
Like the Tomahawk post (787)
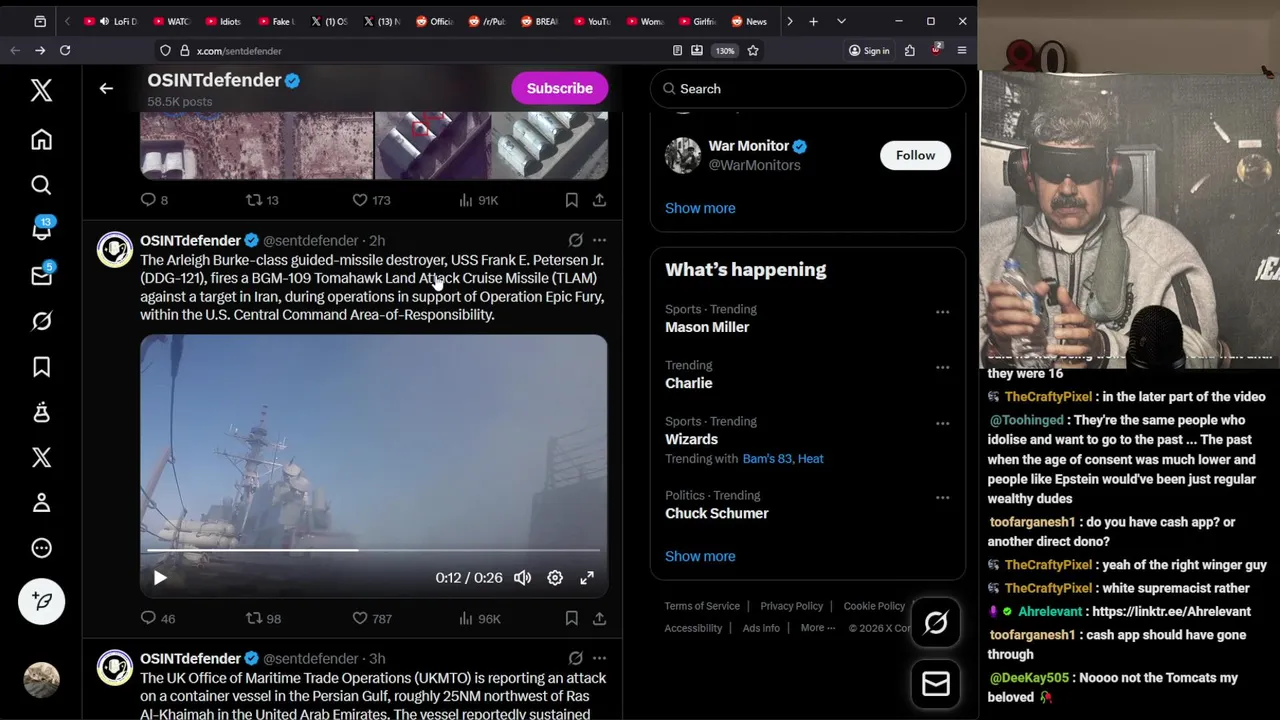coord(371,619)
